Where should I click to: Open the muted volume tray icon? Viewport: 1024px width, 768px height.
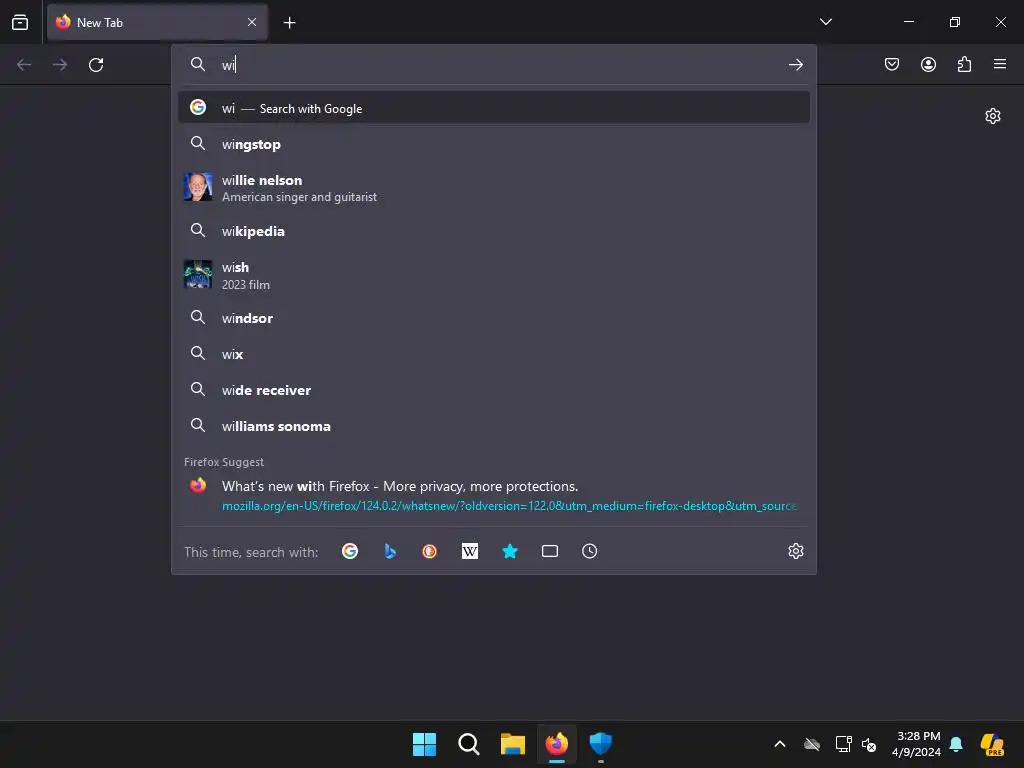click(x=869, y=744)
